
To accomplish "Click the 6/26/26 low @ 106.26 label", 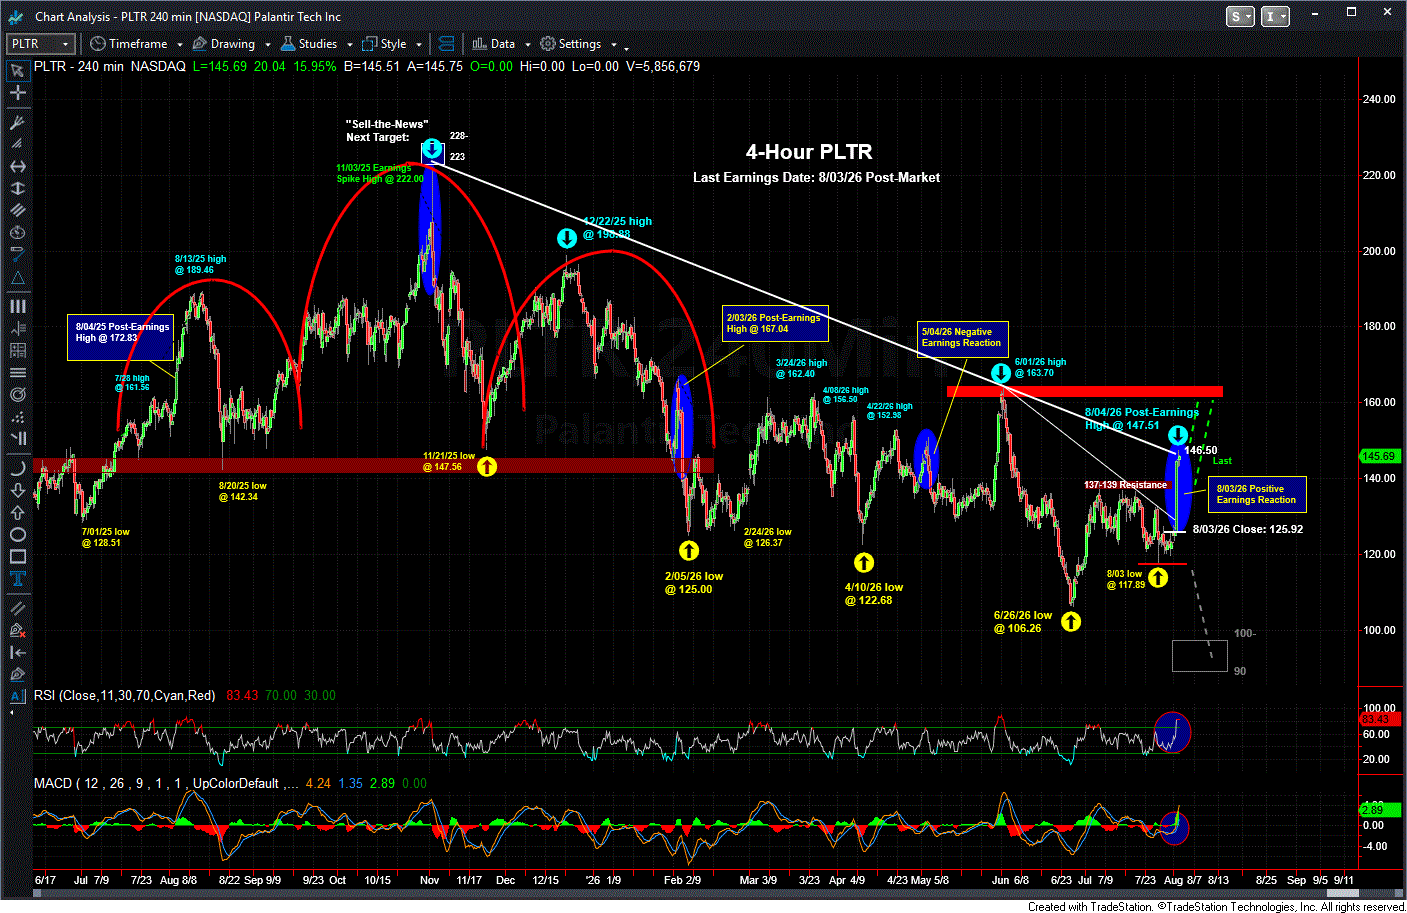I will pos(1022,622).
